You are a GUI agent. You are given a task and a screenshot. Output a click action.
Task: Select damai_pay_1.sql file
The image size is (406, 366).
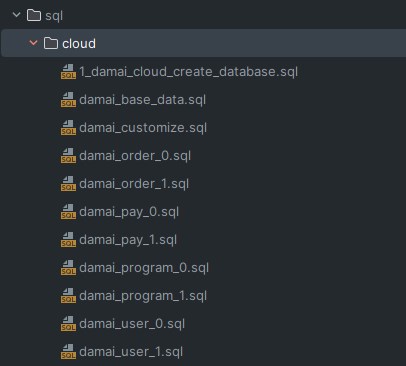tap(128, 240)
